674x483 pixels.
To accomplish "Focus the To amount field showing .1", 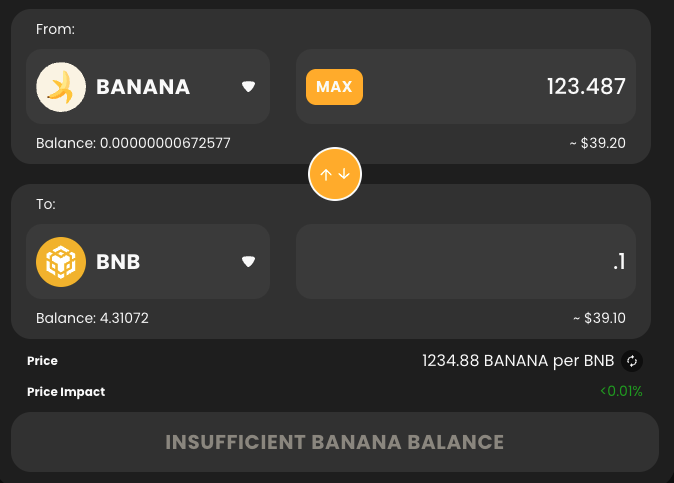I will click(466, 261).
